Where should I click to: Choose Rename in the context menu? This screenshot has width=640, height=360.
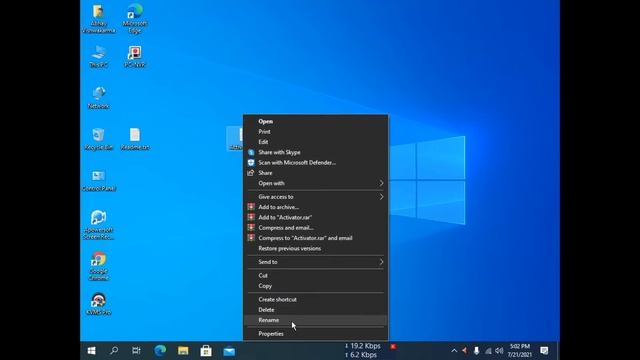pyautogui.click(x=316, y=320)
